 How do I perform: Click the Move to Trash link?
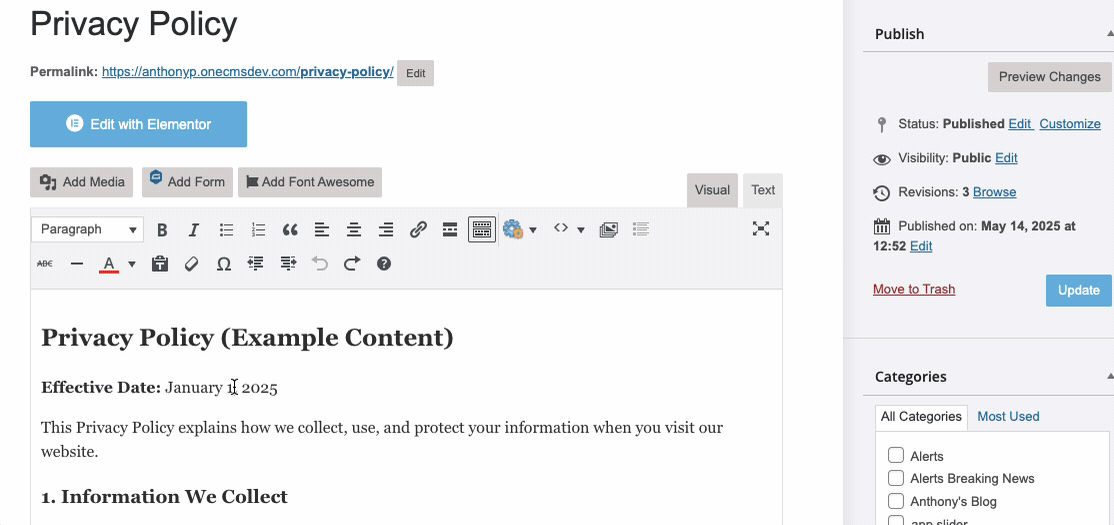pos(913,289)
